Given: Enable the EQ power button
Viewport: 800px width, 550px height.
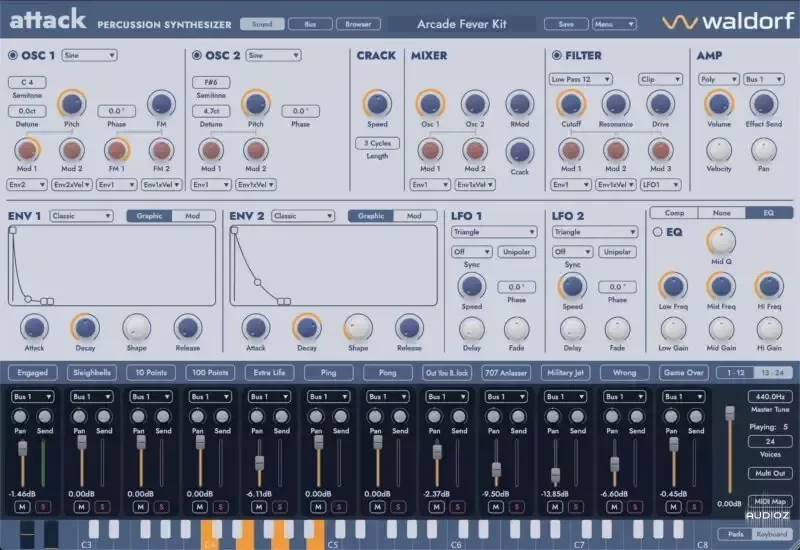Looking at the screenshot, I should (658, 232).
